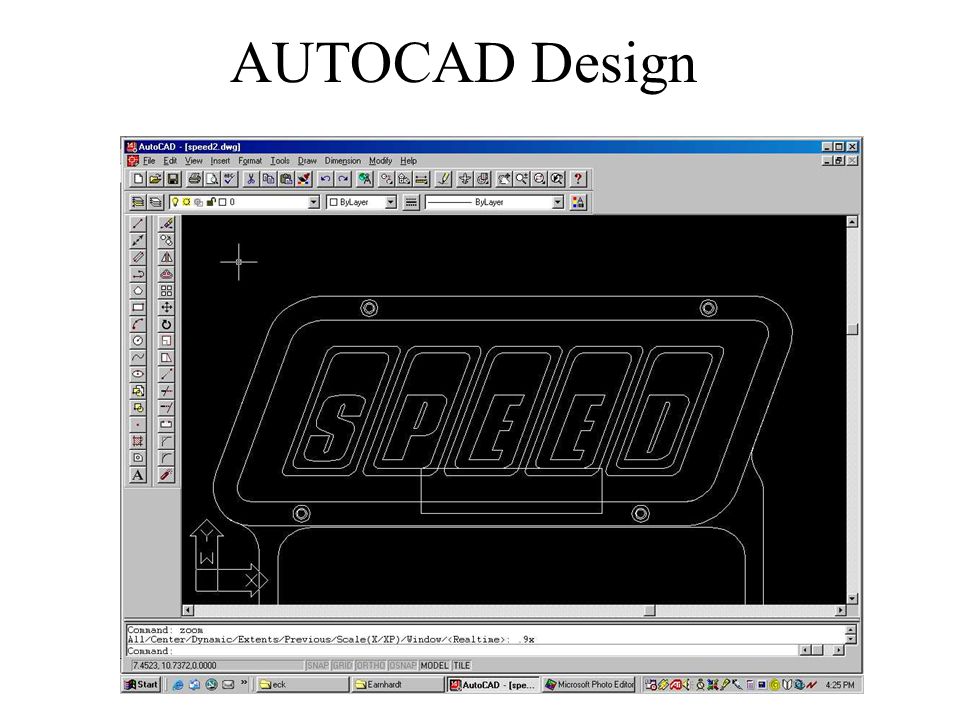Screen dimensions: 960x720
Task: Toggle GRID mode in status bar
Action: tap(342, 666)
